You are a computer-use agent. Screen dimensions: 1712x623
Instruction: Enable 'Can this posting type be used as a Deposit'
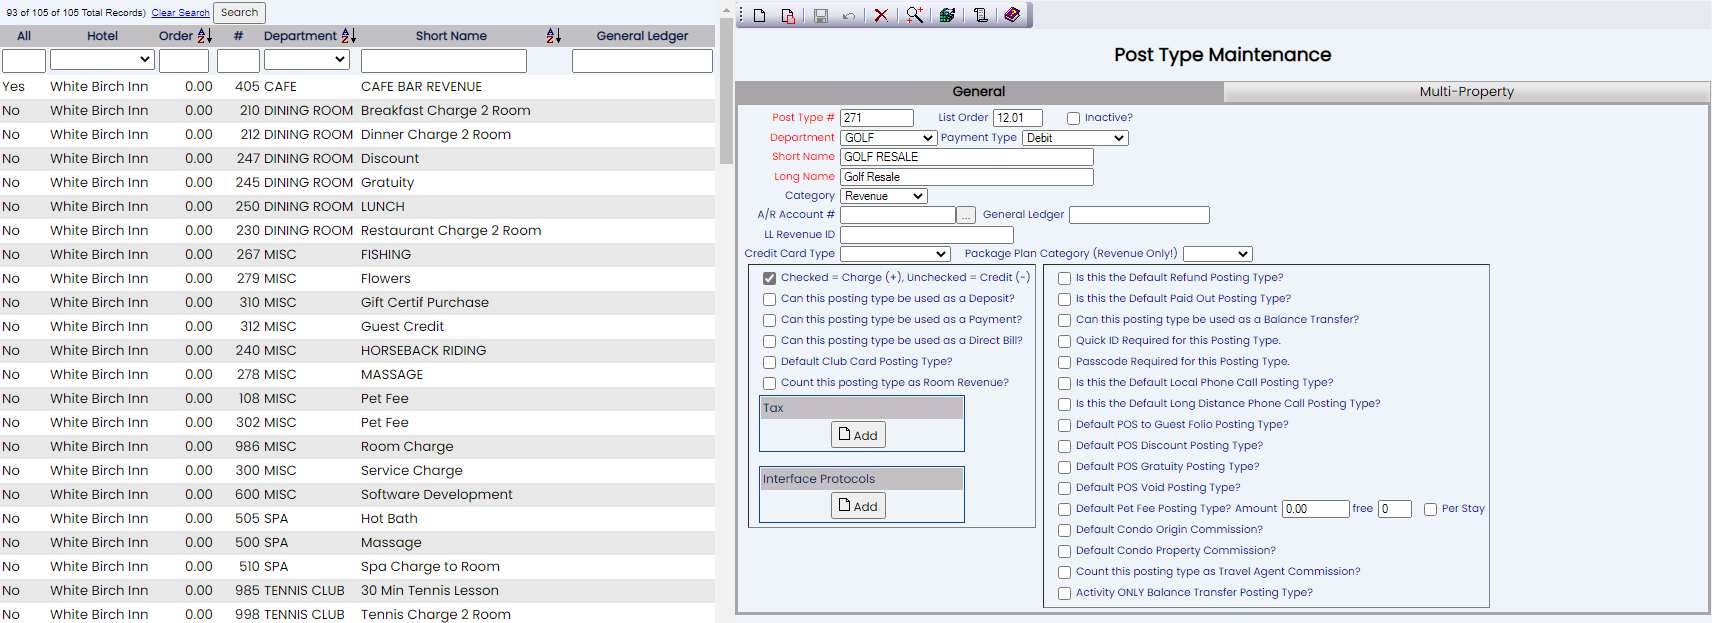(769, 299)
